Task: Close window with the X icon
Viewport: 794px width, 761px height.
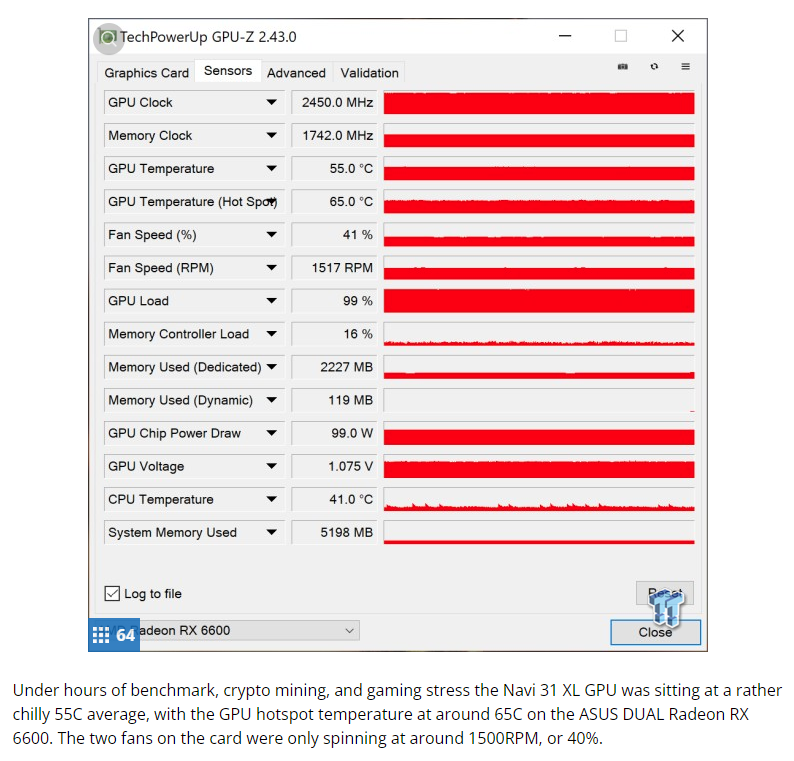Action: click(x=678, y=36)
